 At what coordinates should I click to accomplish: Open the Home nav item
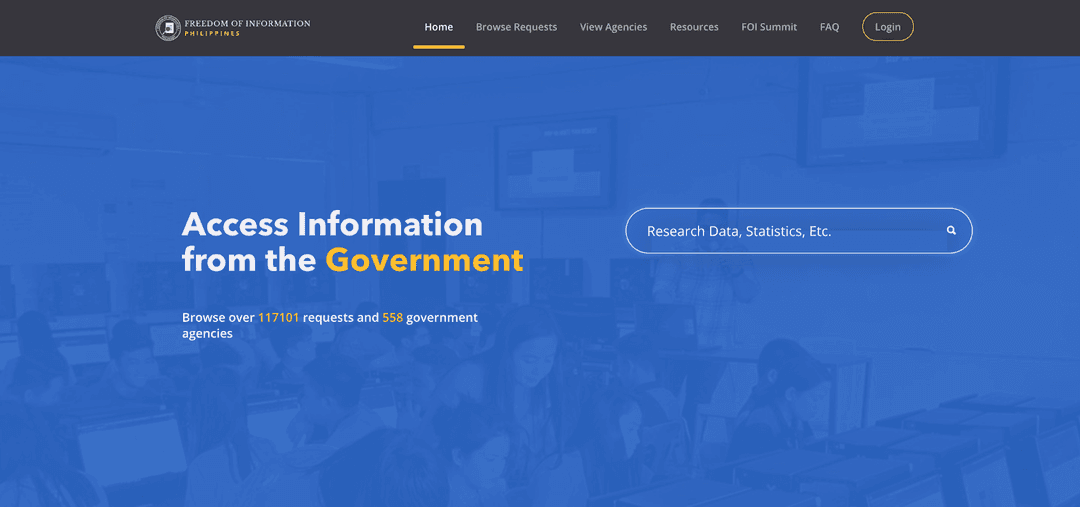pos(439,28)
